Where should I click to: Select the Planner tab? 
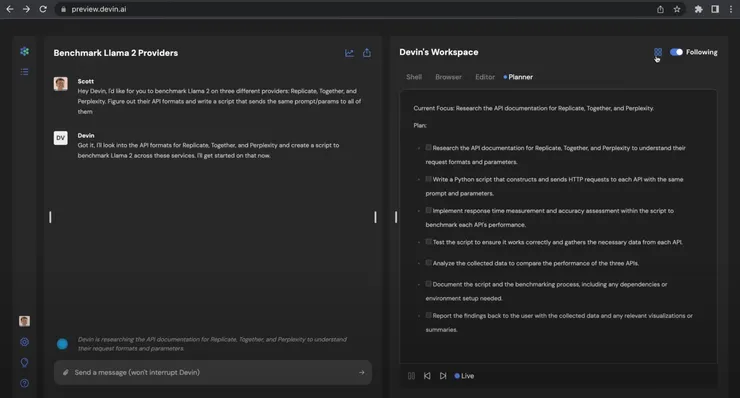(x=520, y=77)
